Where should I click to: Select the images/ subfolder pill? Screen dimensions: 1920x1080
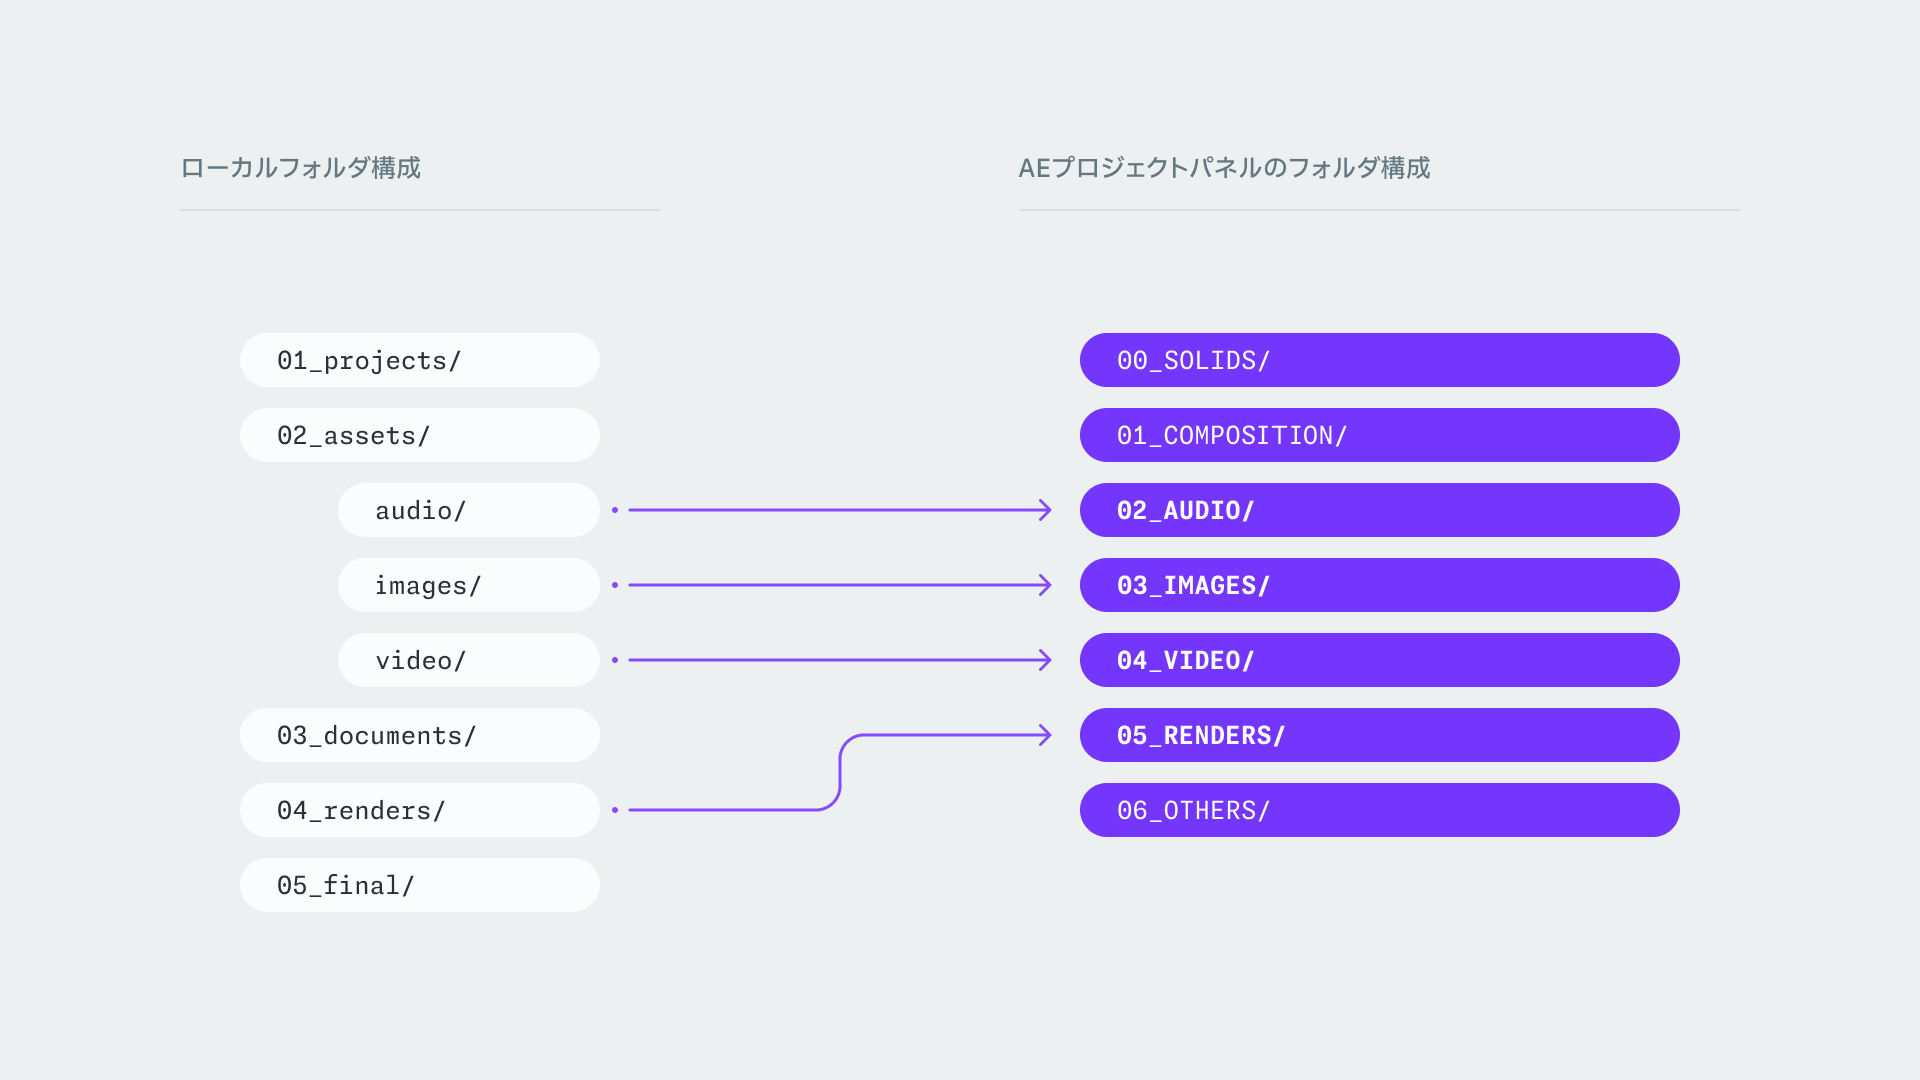pyautogui.click(x=468, y=585)
